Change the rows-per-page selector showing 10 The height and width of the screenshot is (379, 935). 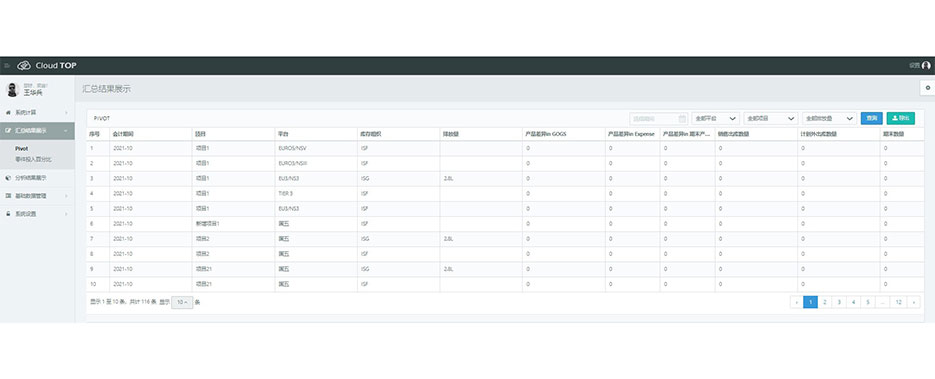(x=182, y=302)
